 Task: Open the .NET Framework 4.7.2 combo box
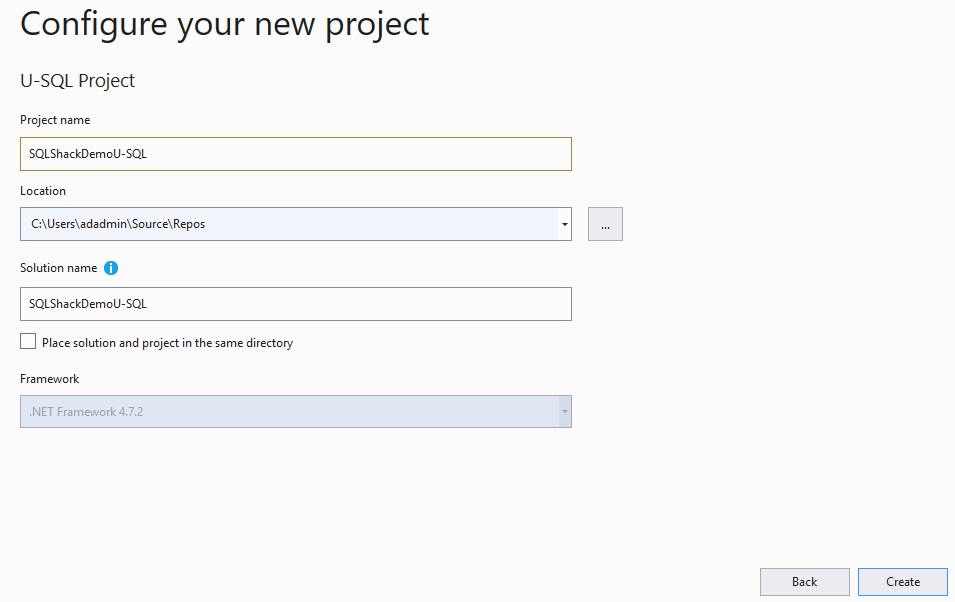288,411
